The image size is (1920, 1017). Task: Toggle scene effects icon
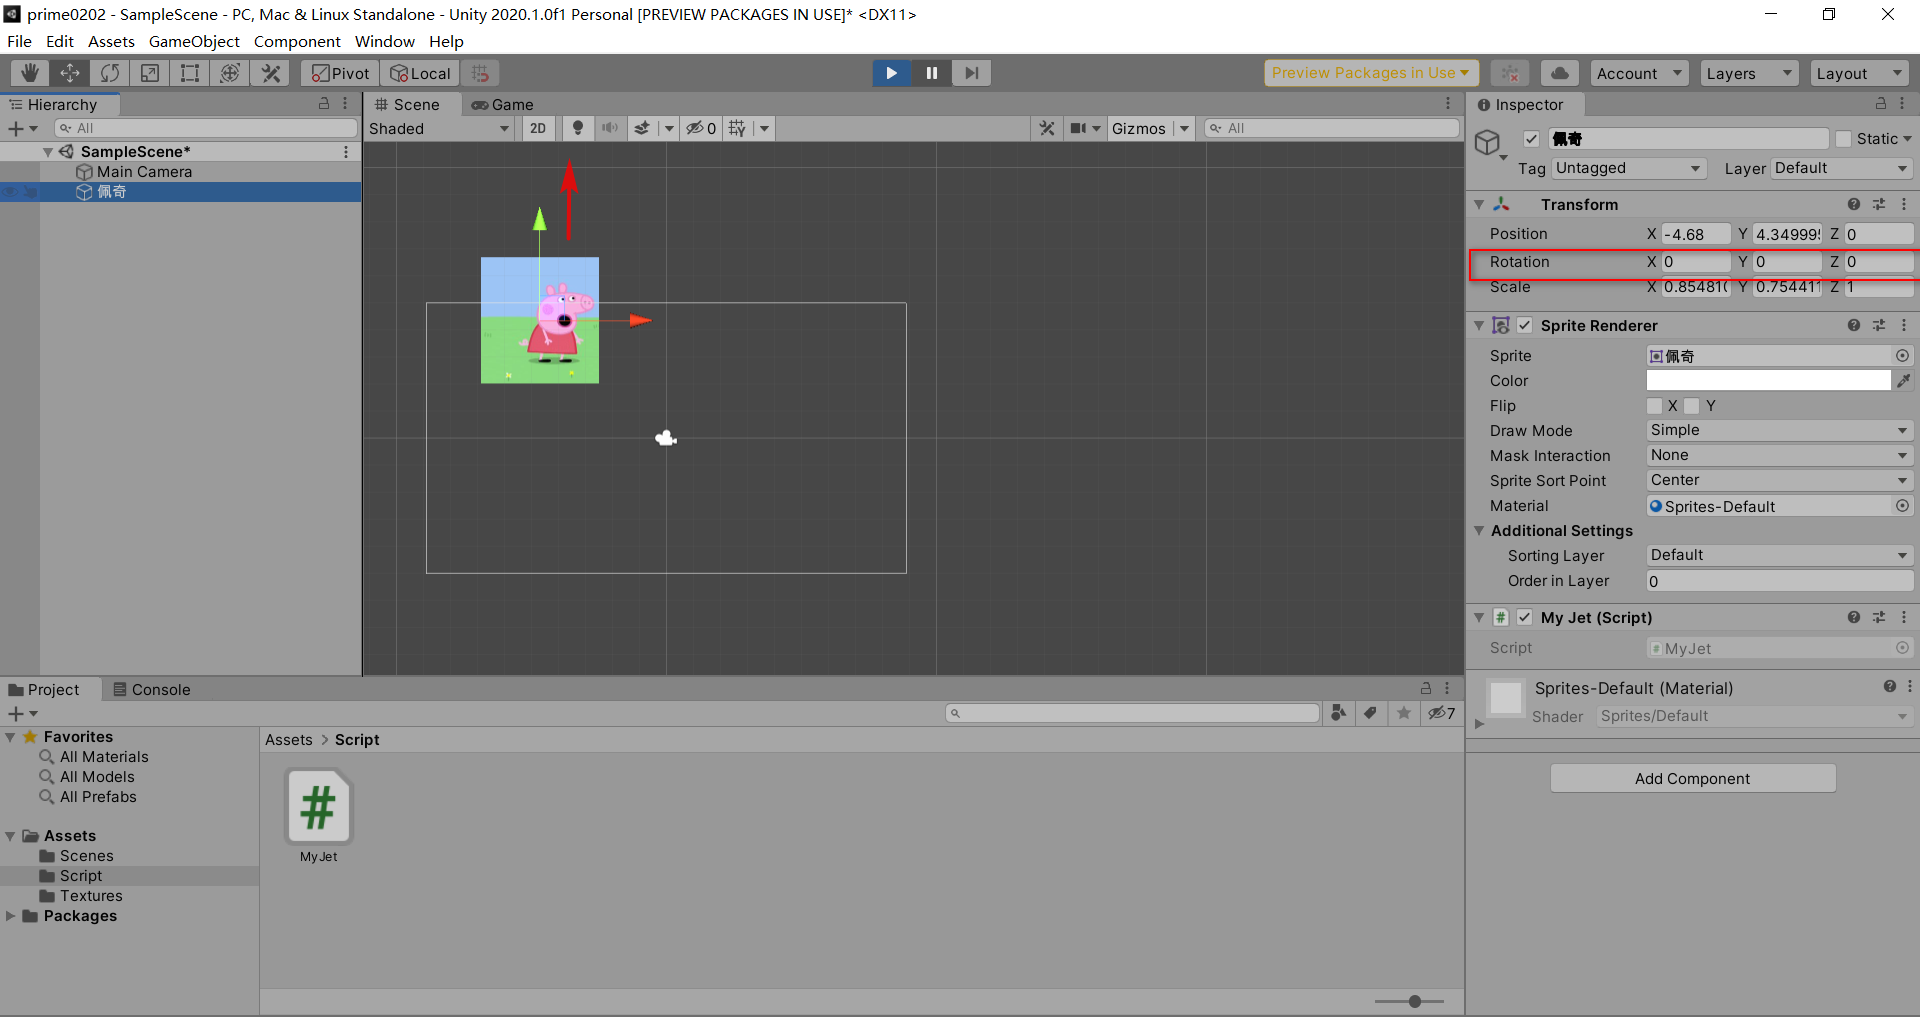click(642, 128)
